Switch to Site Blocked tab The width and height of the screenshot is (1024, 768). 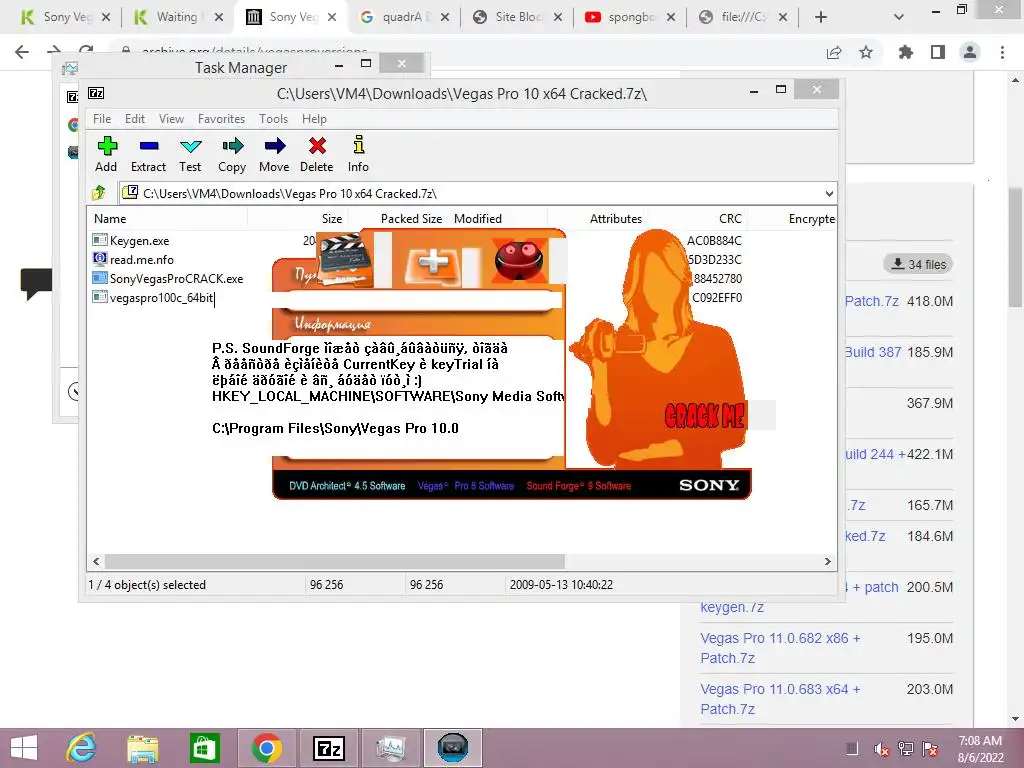pos(517,17)
